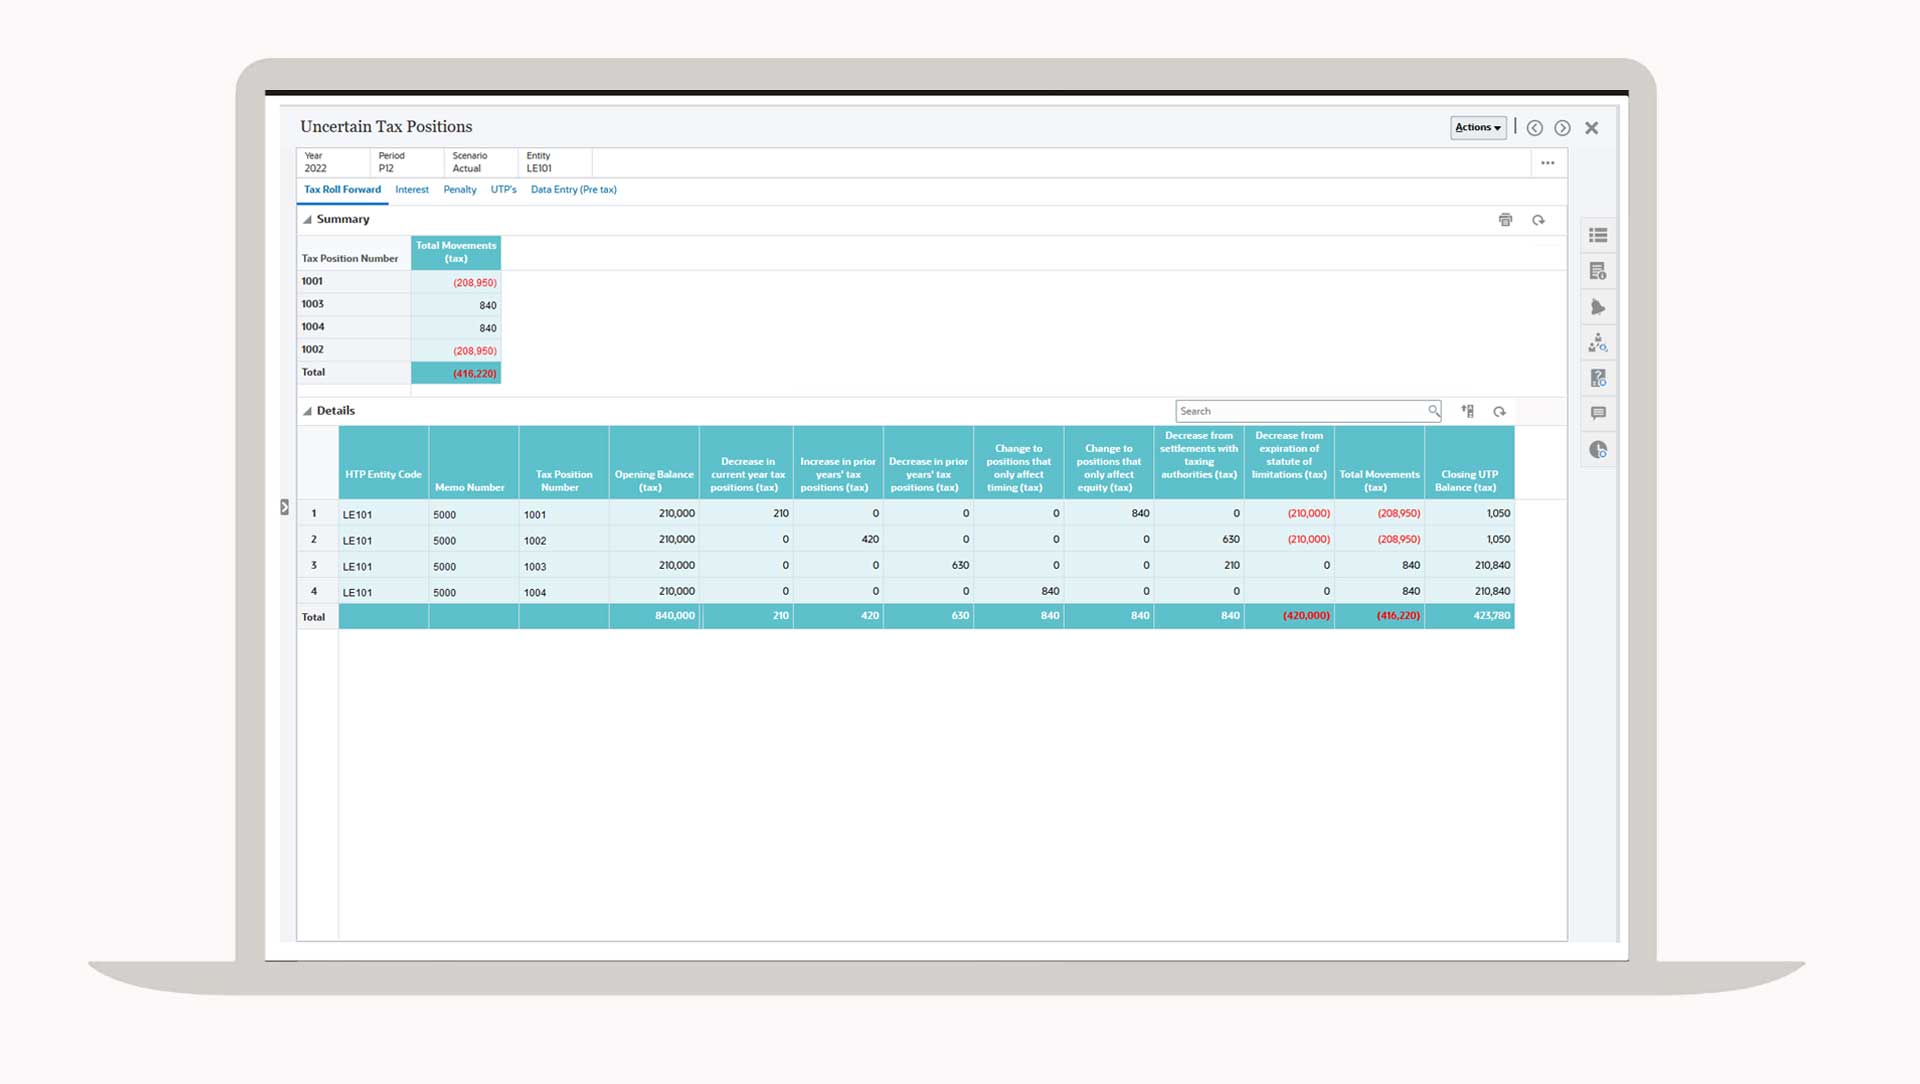Select the Entity LE101 selector
Image resolution: width=1920 pixels, height=1084 pixels.
539,162
